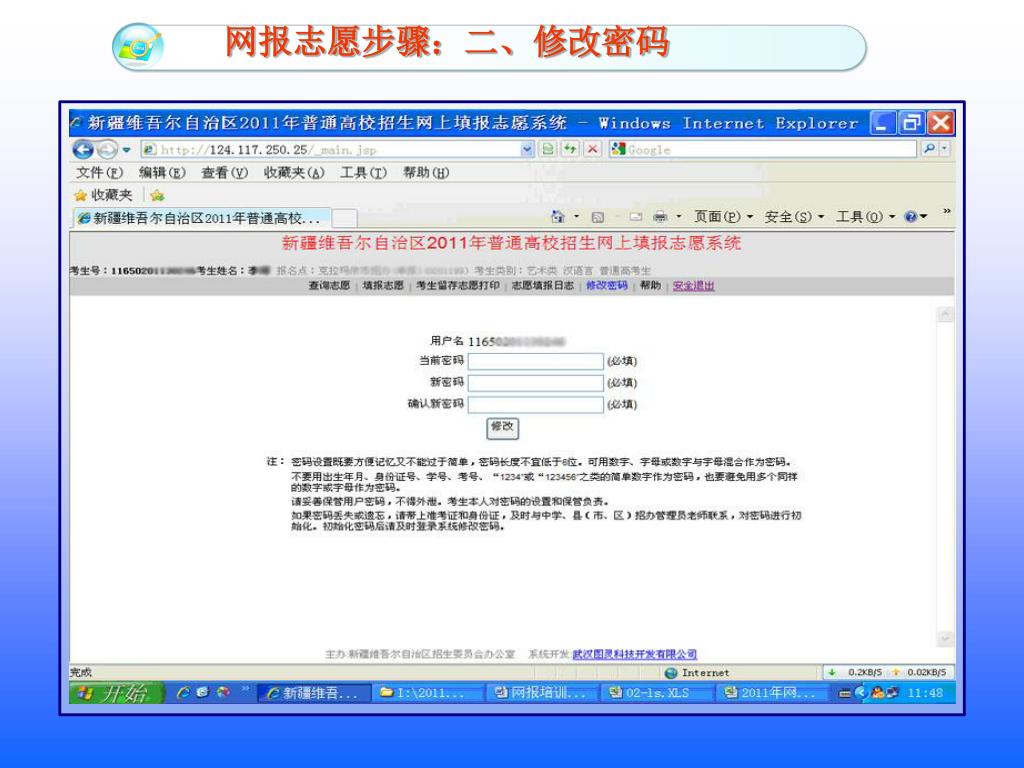This screenshot has width=1024, height=768.
Task: Click the download speed 0.2KB/S indicator
Action: pyautogui.click(x=856, y=672)
